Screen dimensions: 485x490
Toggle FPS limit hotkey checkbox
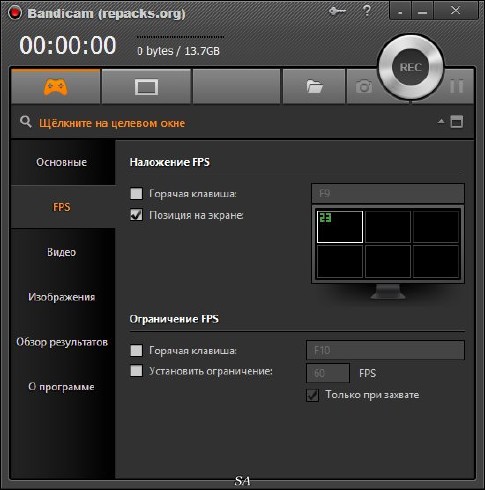136,350
